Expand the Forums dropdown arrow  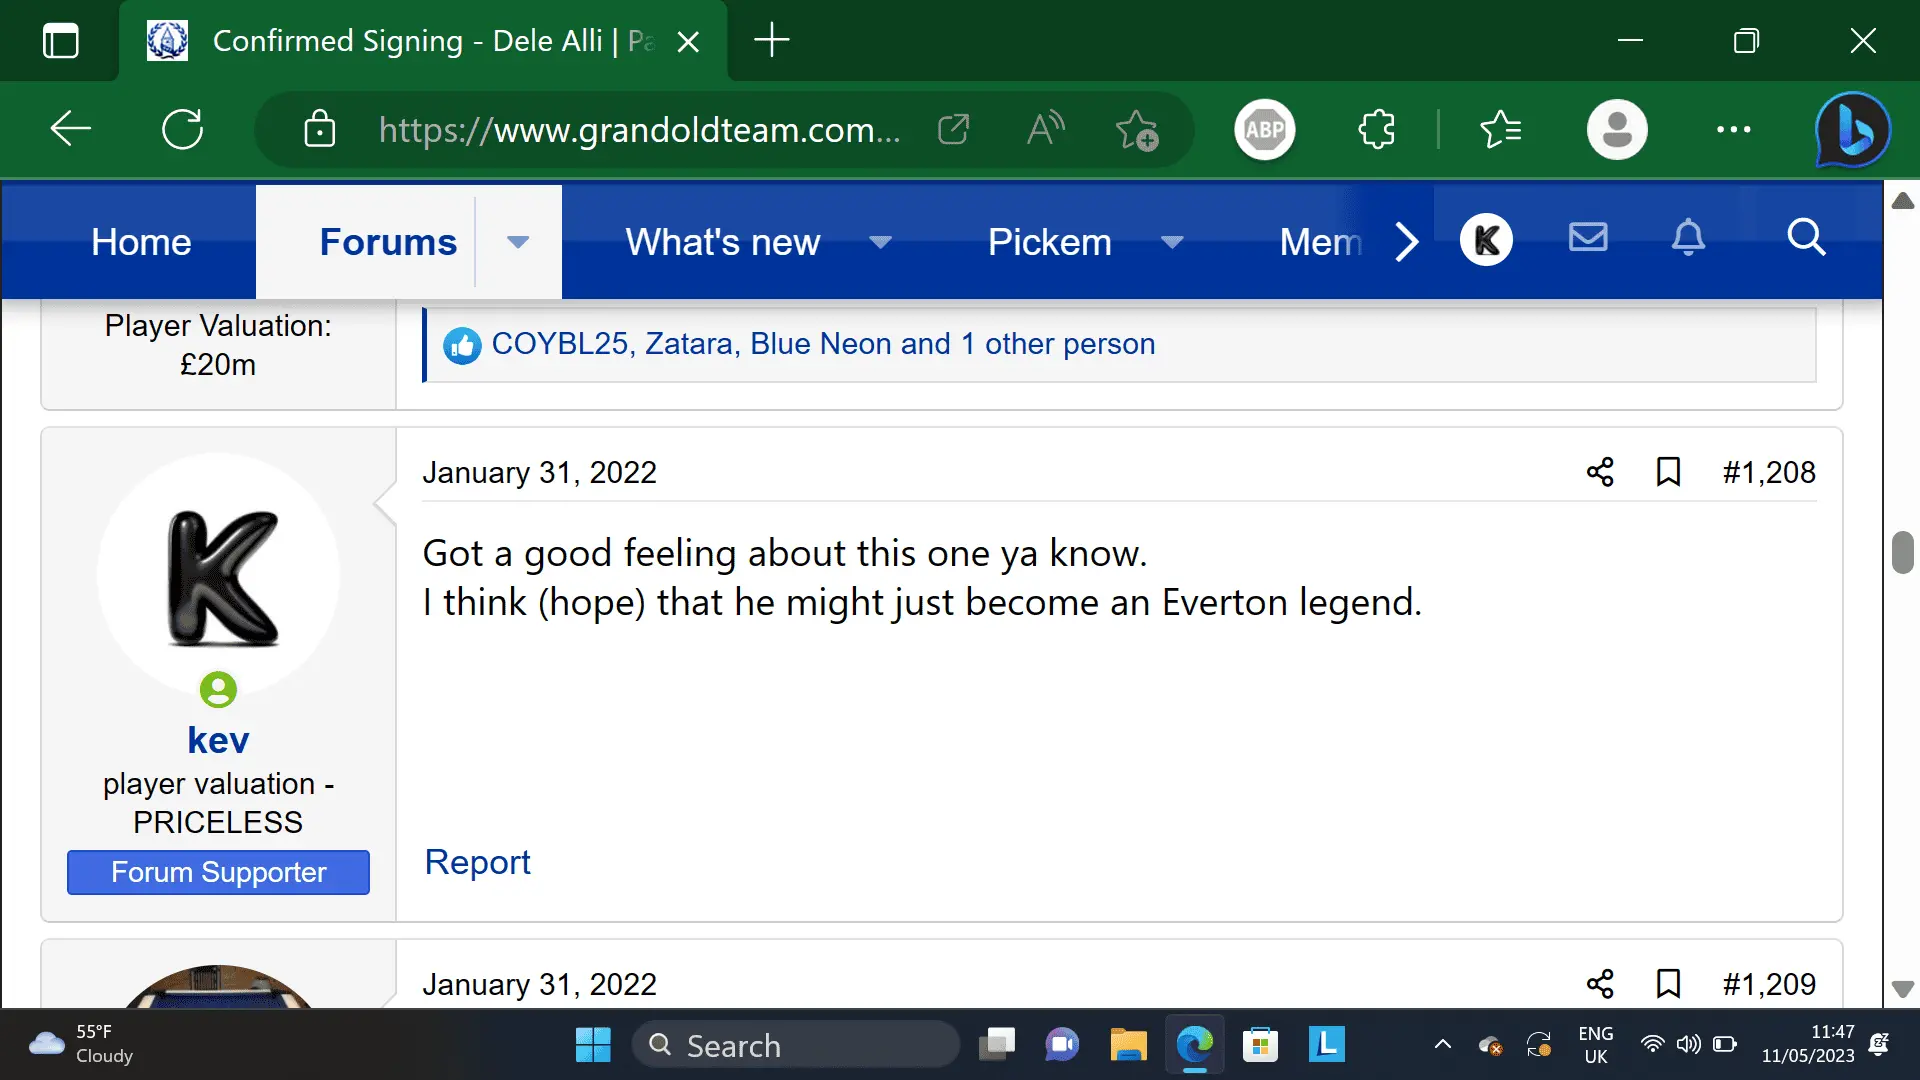(x=517, y=242)
